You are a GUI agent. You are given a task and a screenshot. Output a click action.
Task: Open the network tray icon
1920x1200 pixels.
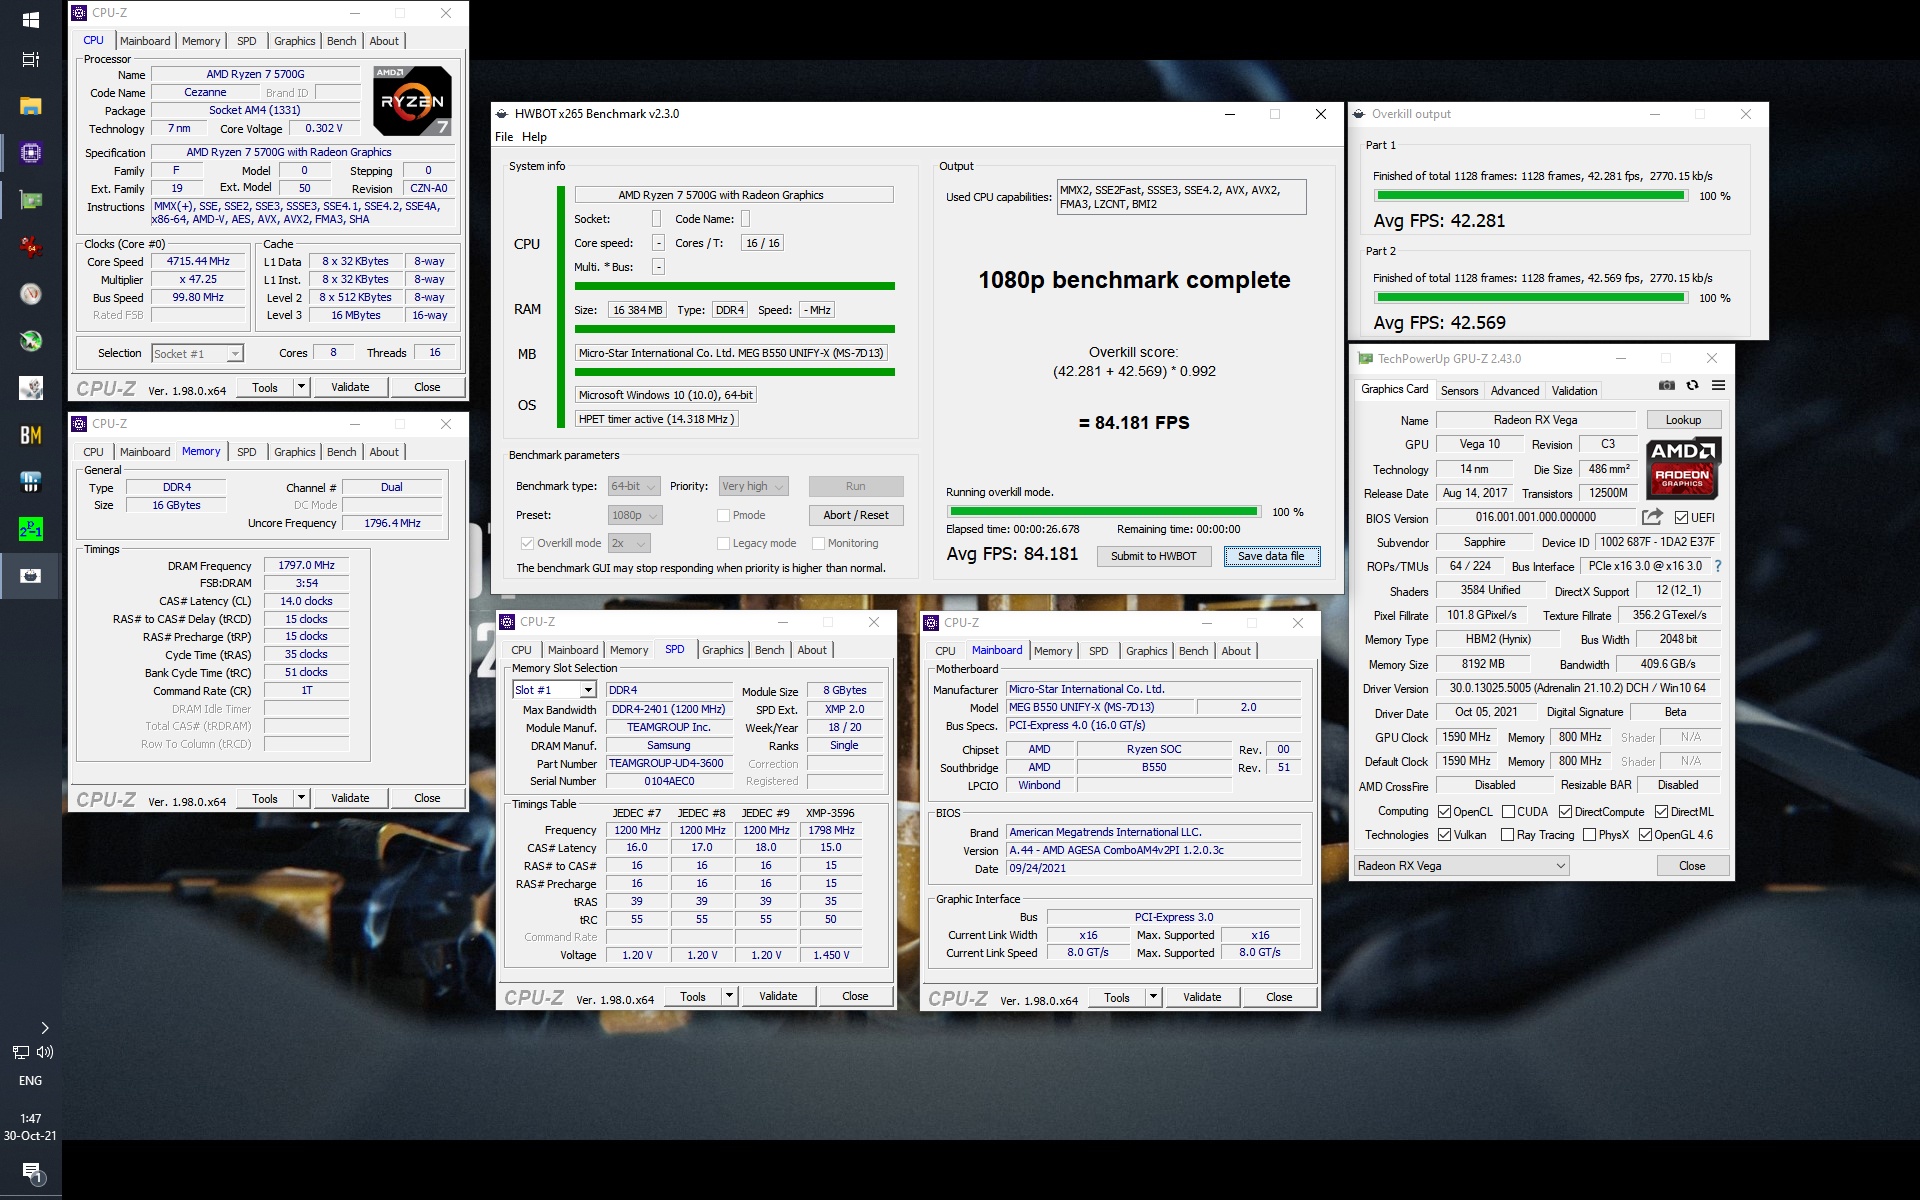pos(20,1052)
